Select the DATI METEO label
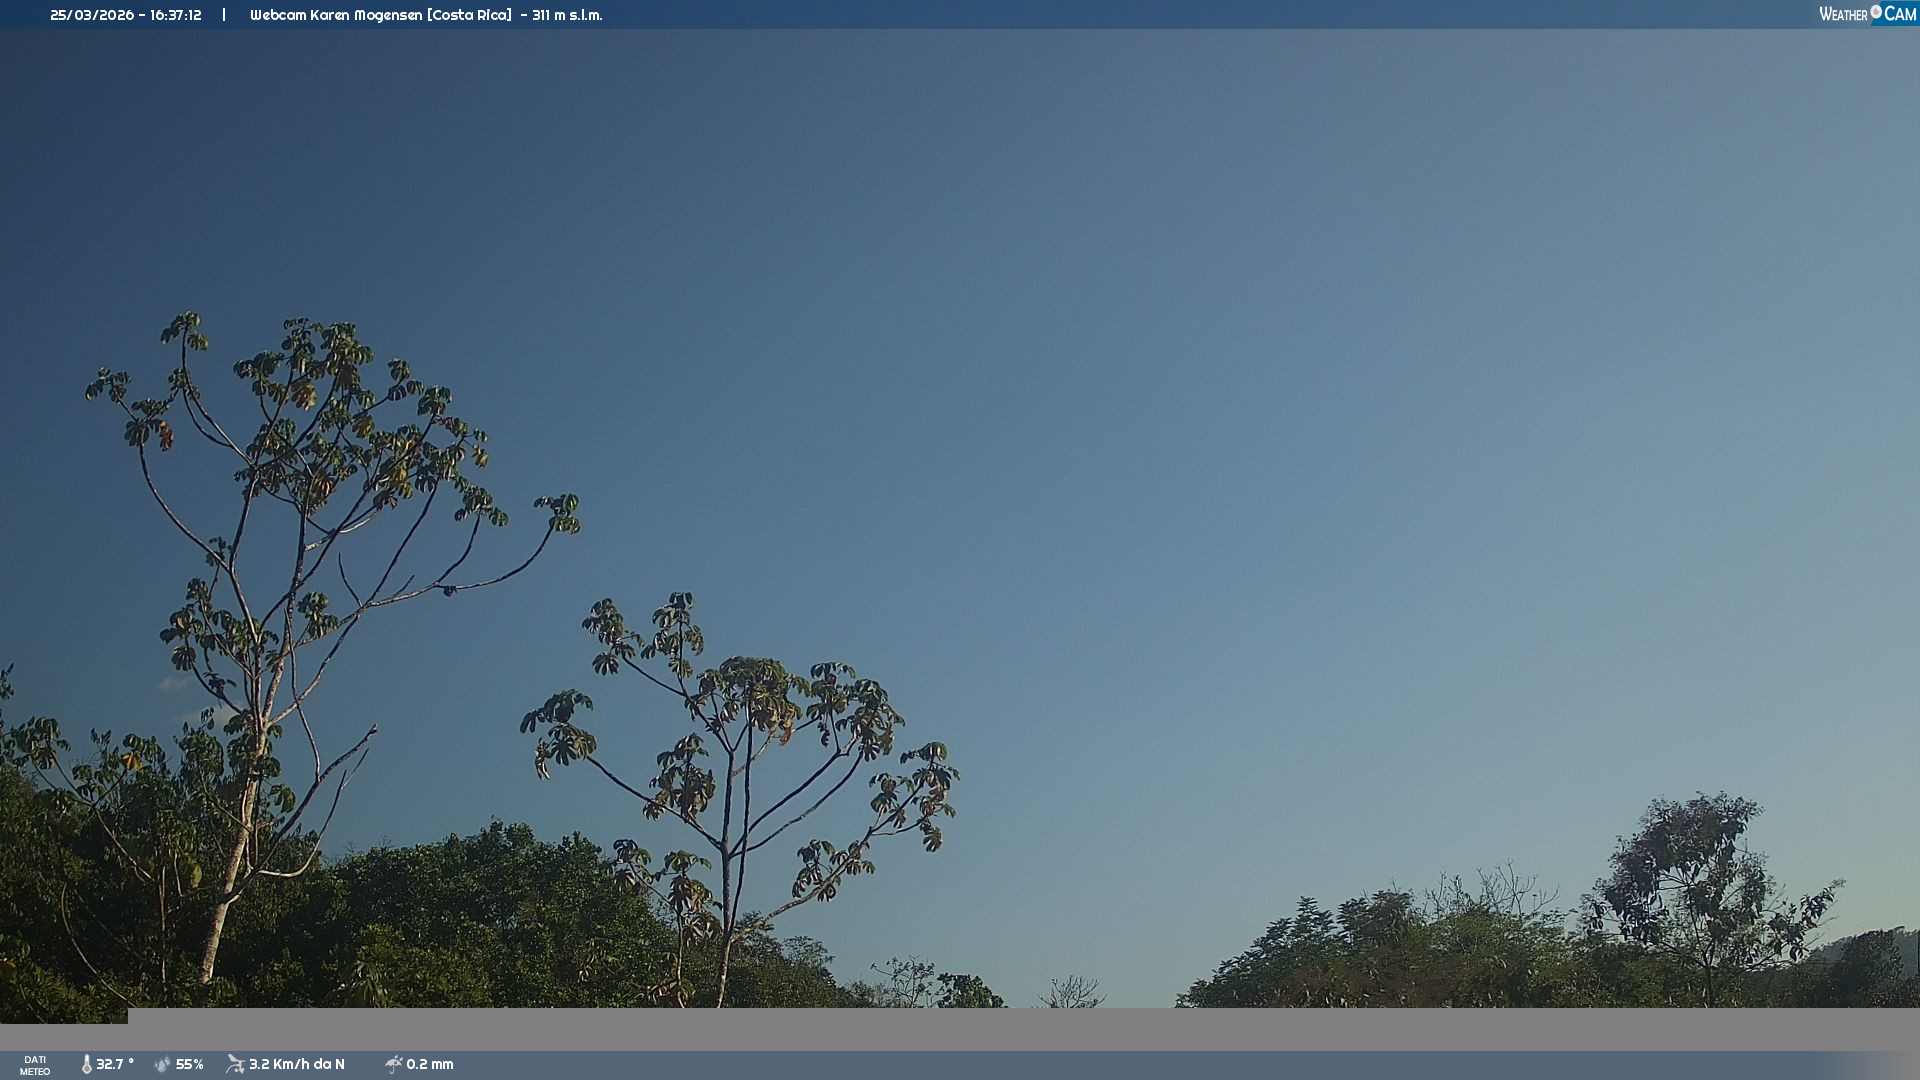The height and width of the screenshot is (1080, 1920). point(35,1065)
